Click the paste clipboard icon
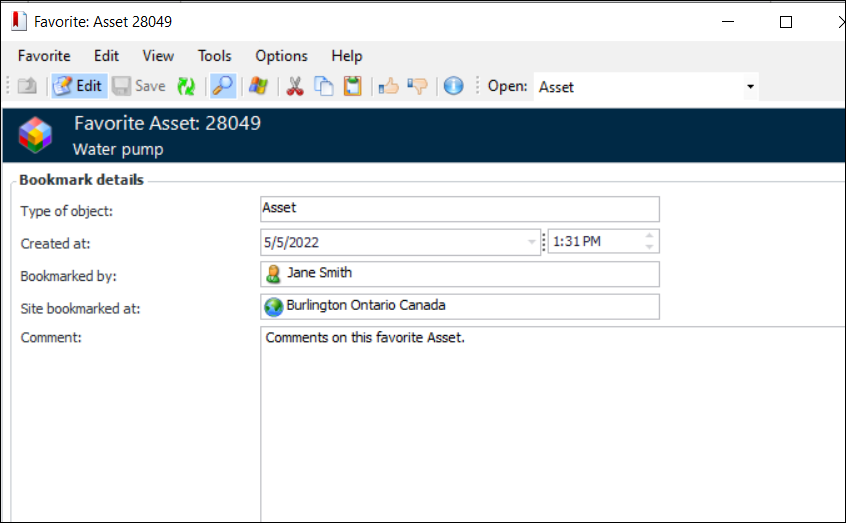 [x=352, y=86]
